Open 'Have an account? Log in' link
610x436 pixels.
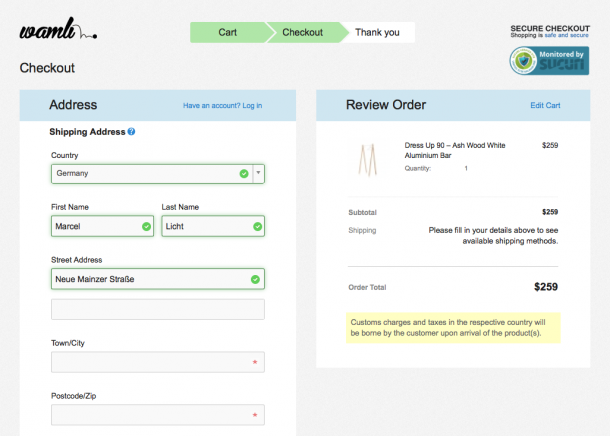point(223,105)
